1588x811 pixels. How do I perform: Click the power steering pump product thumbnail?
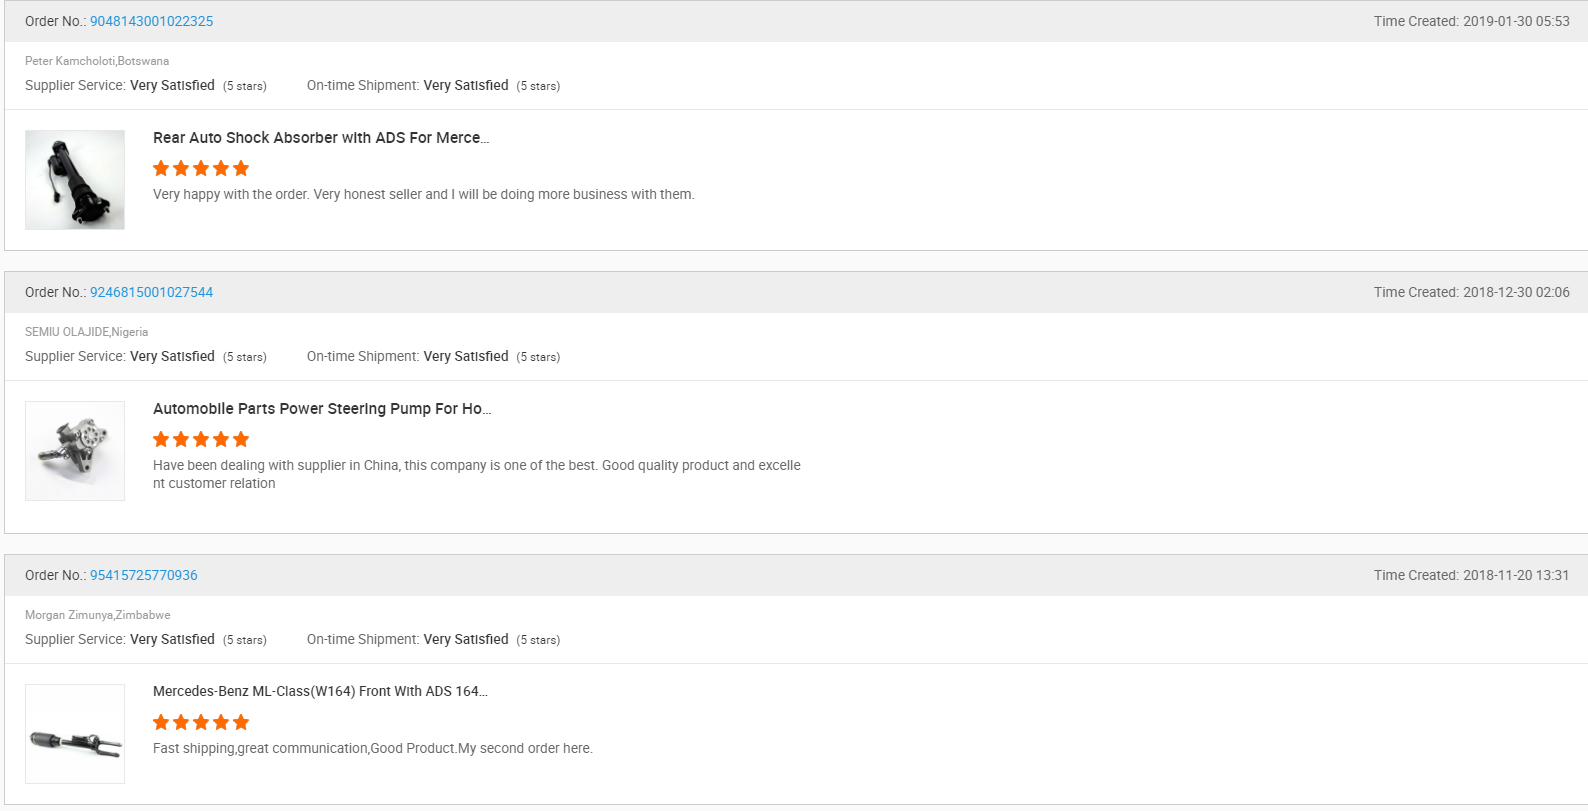point(75,451)
